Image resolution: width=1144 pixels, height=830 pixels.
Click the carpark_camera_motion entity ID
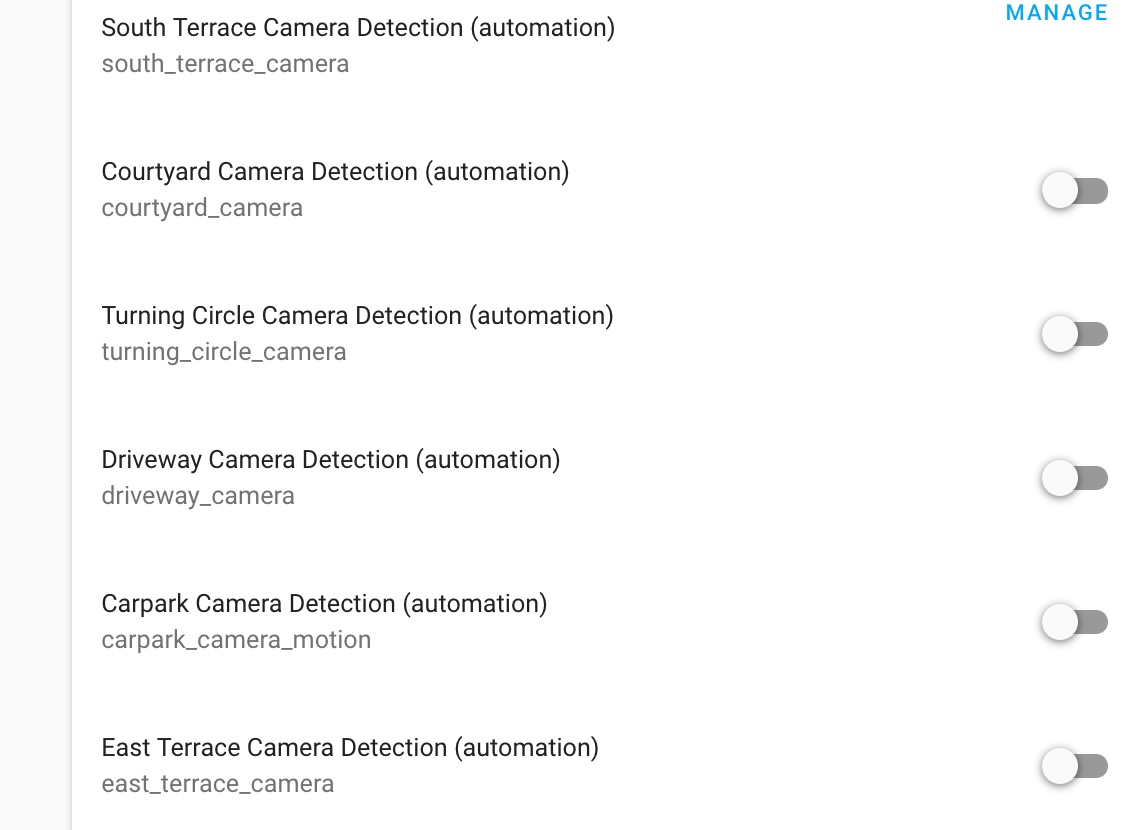[236, 639]
